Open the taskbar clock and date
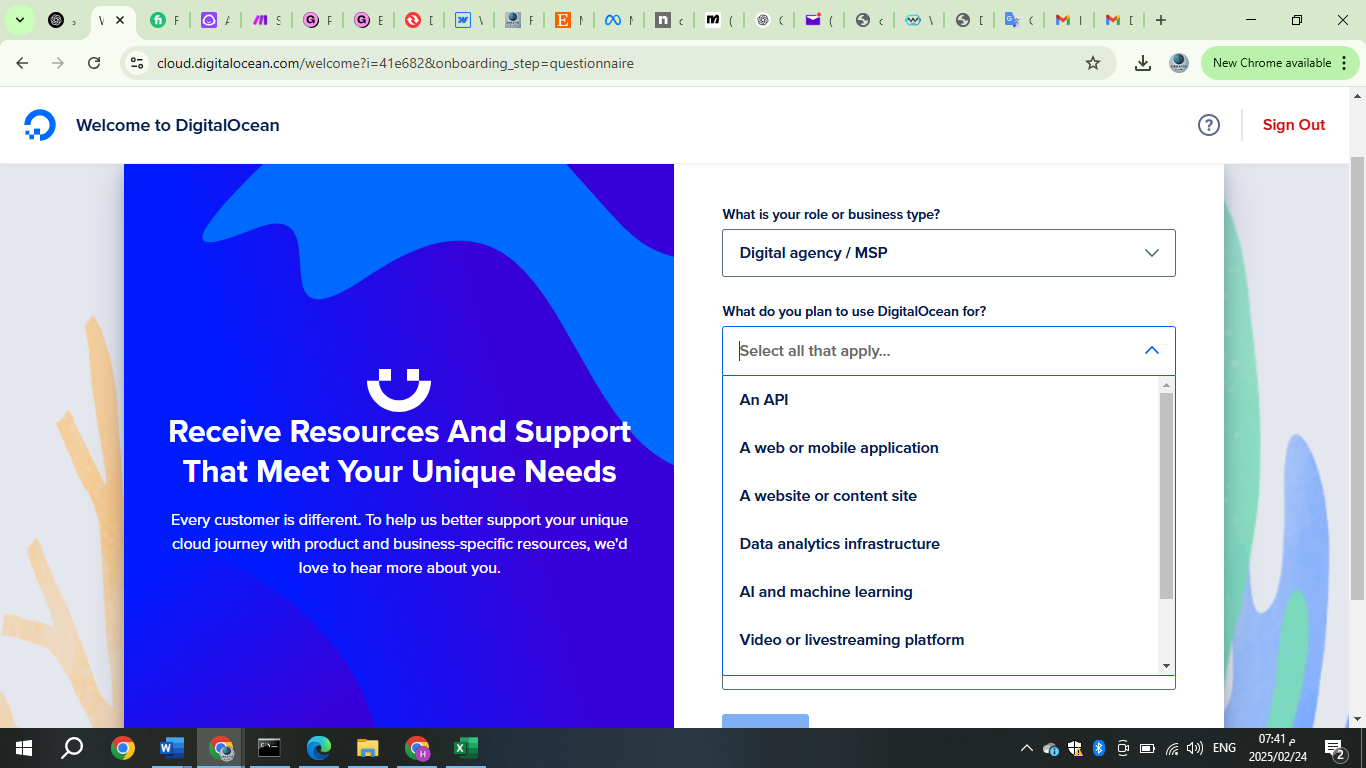 (x=1278, y=748)
